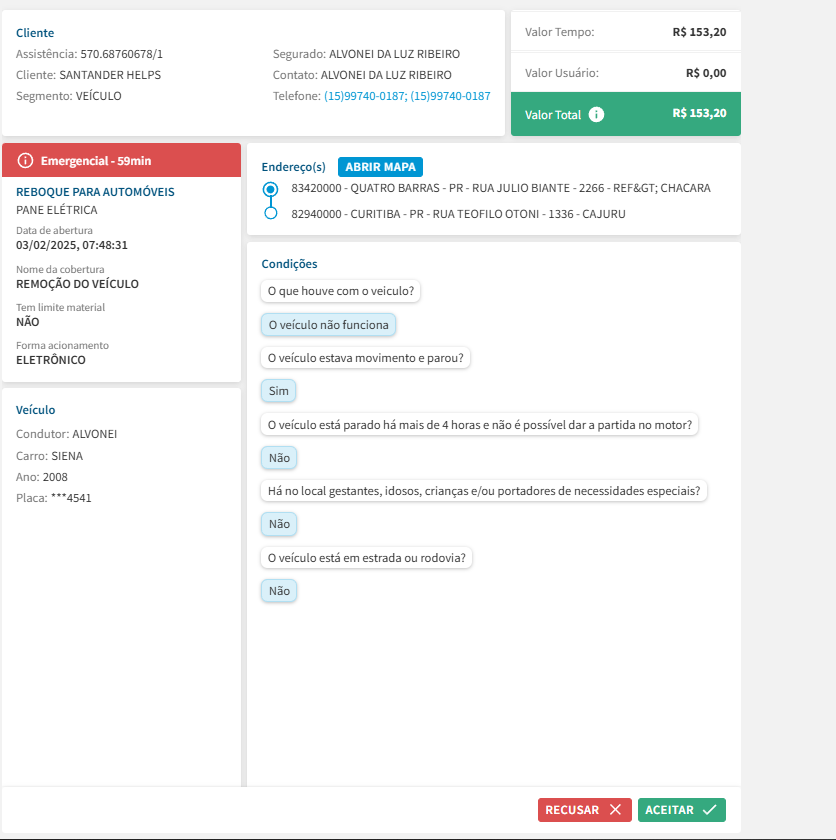Select the origin marker for Quatro Barras address
This screenshot has width=836, height=840.
click(270, 189)
